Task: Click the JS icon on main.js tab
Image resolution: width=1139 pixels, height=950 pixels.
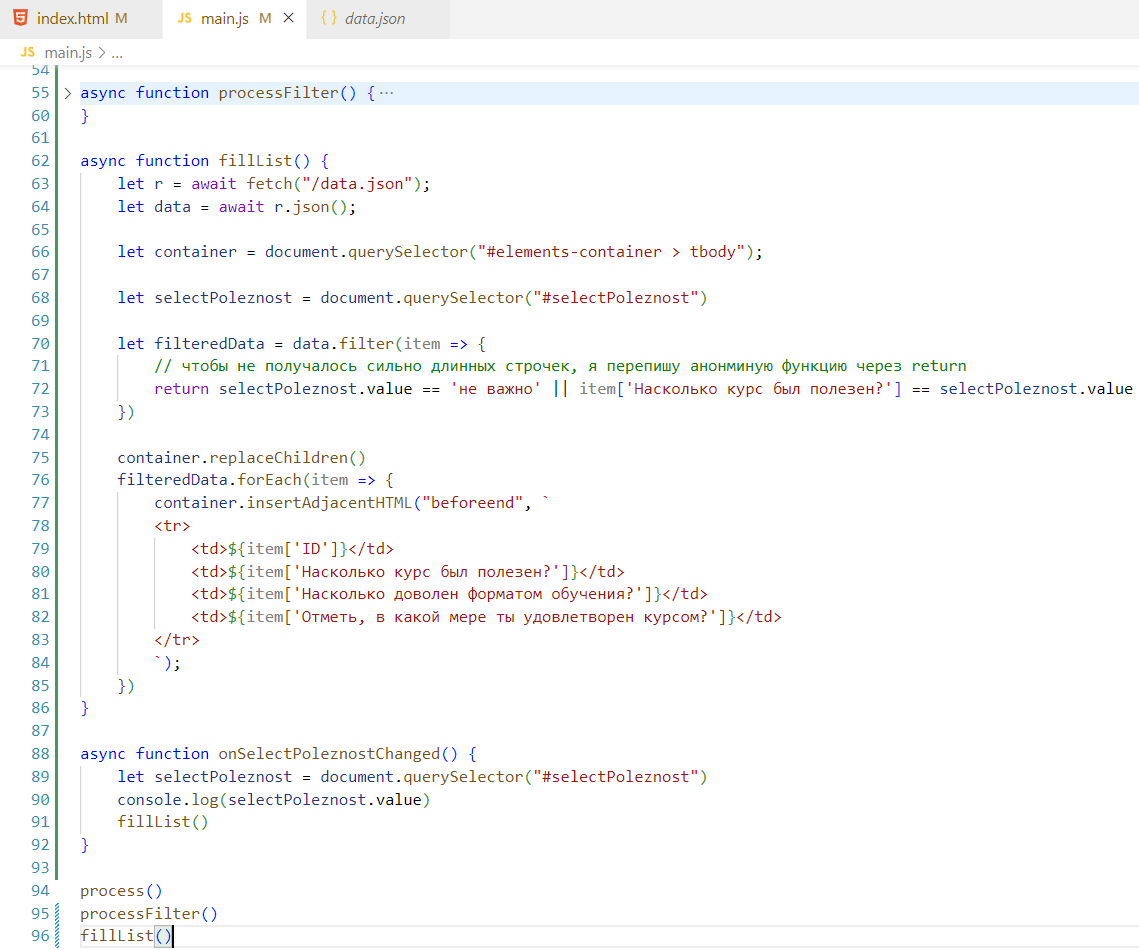Action: tap(184, 19)
